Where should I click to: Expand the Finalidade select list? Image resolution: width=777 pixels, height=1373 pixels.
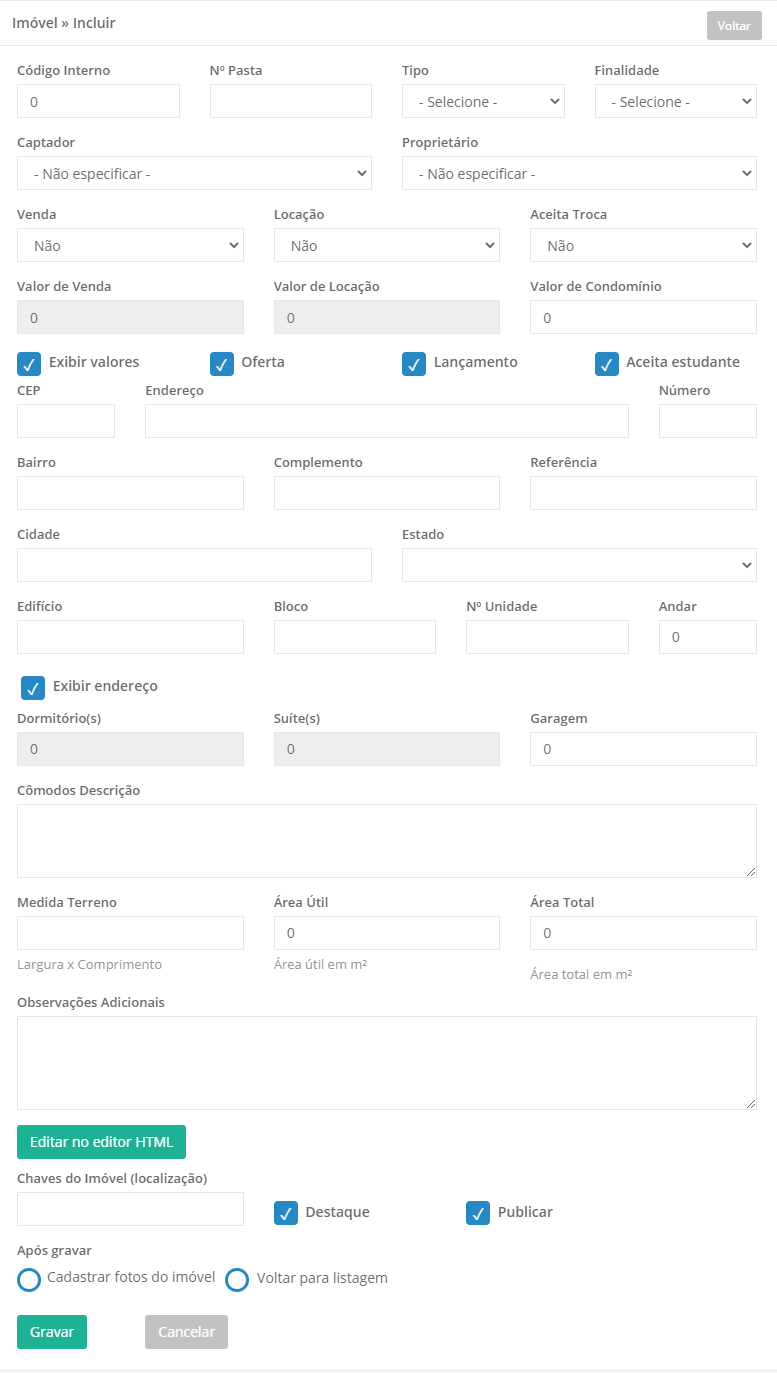tap(676, 101)
